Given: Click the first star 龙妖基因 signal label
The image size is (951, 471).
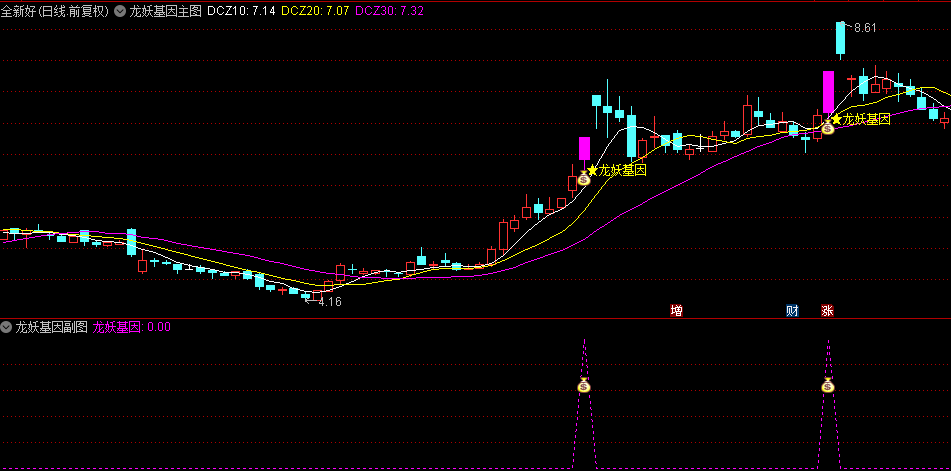Looking at the screenshot, I should point(617,170).
